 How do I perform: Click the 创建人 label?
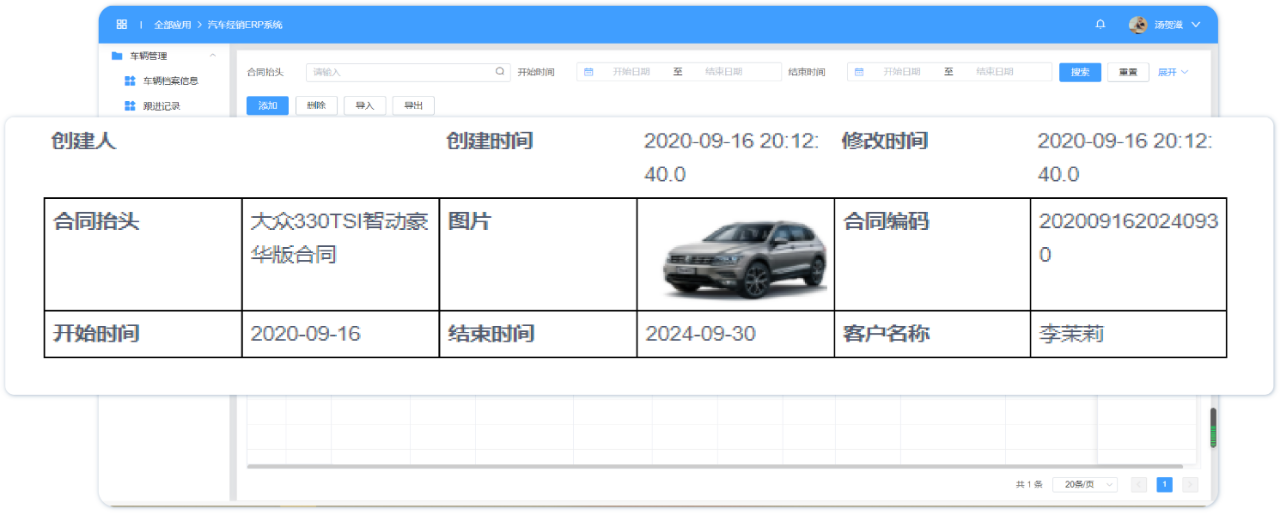point(84,141)
